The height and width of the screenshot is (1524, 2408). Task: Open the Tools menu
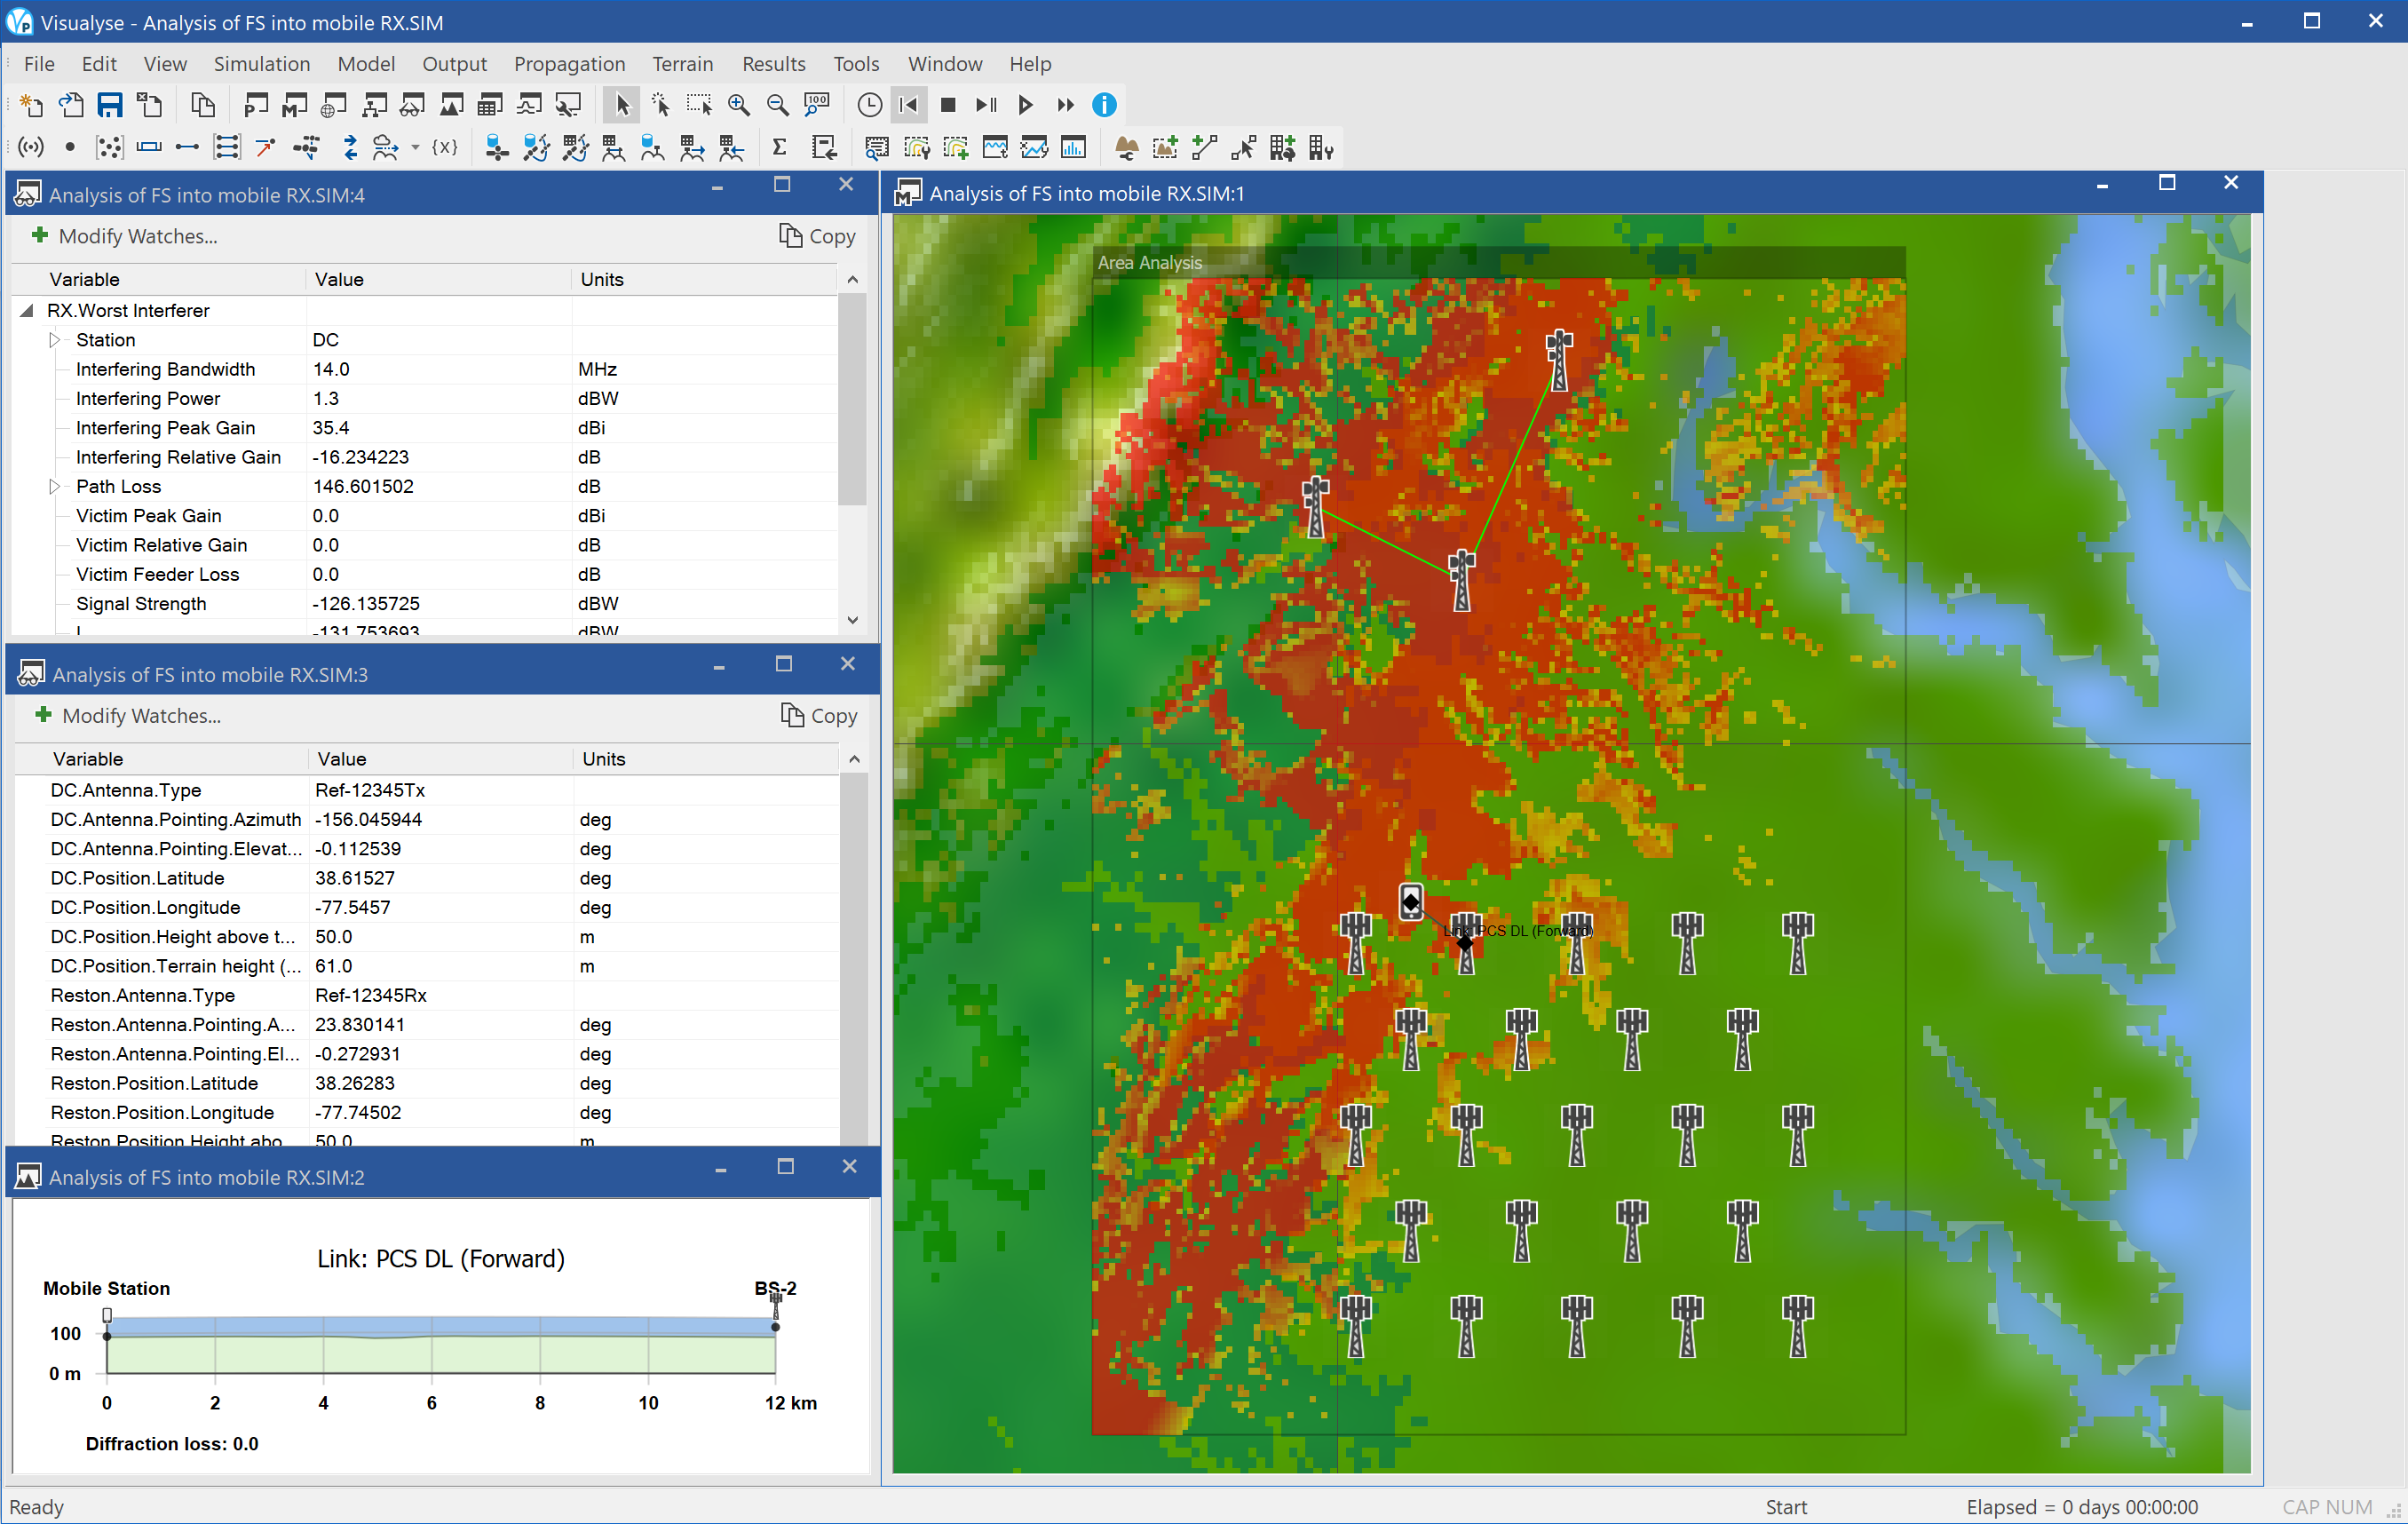(856, 64)
